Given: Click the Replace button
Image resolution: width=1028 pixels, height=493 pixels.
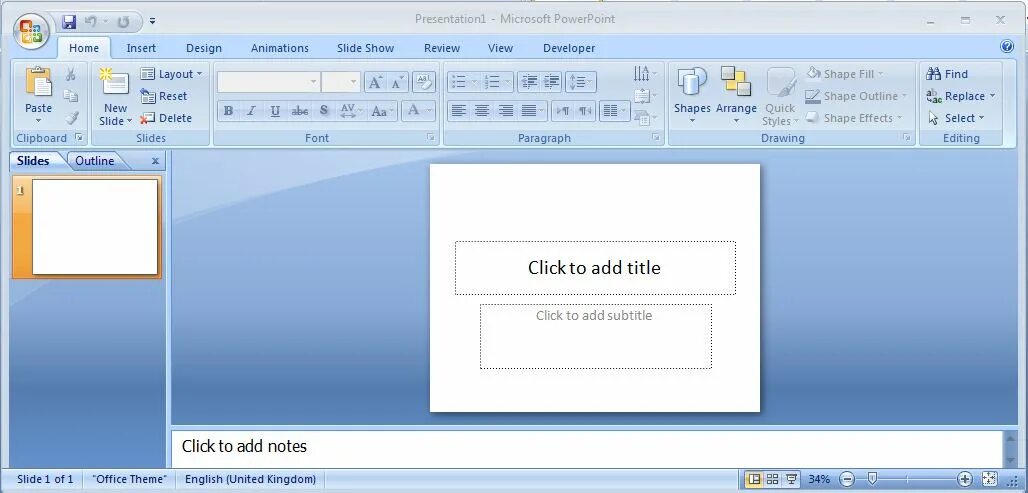Looking at the screenshot, I should click(x=960, y=96).
